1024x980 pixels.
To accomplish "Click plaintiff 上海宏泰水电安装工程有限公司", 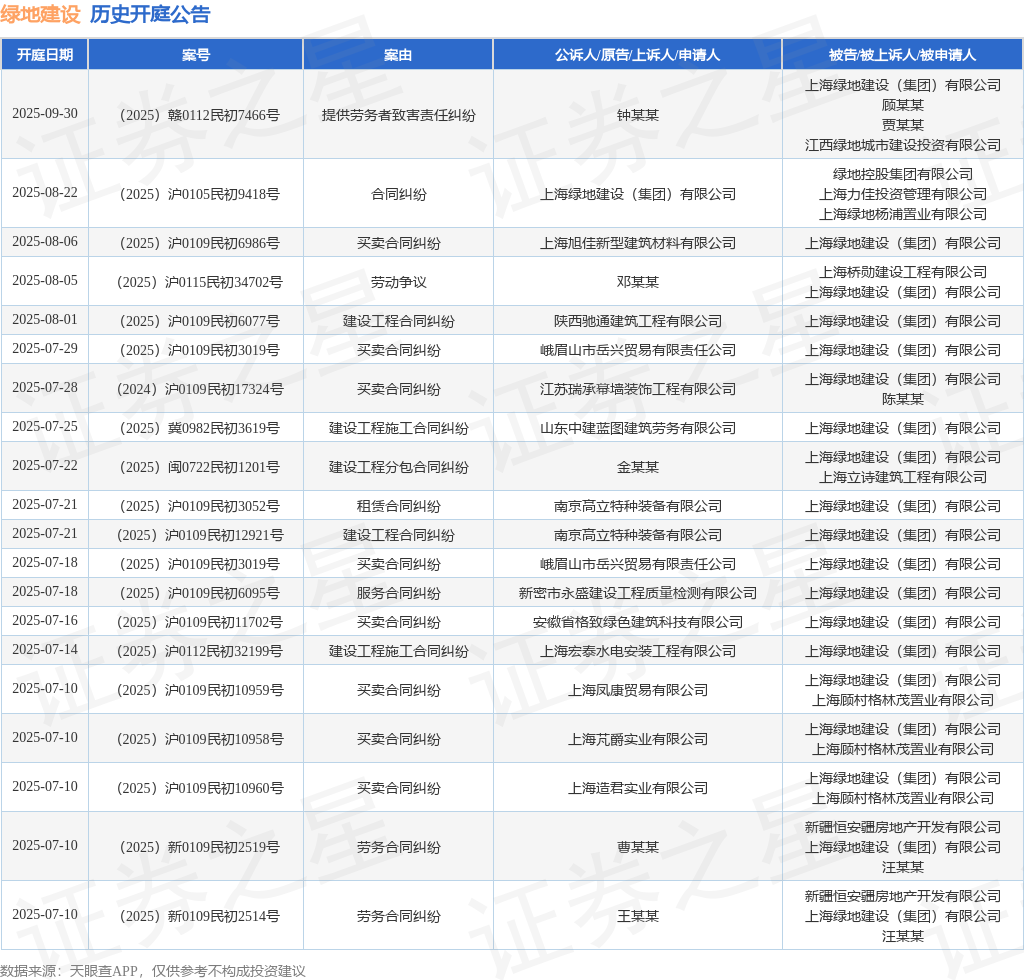I will click(x=637, y=651).
